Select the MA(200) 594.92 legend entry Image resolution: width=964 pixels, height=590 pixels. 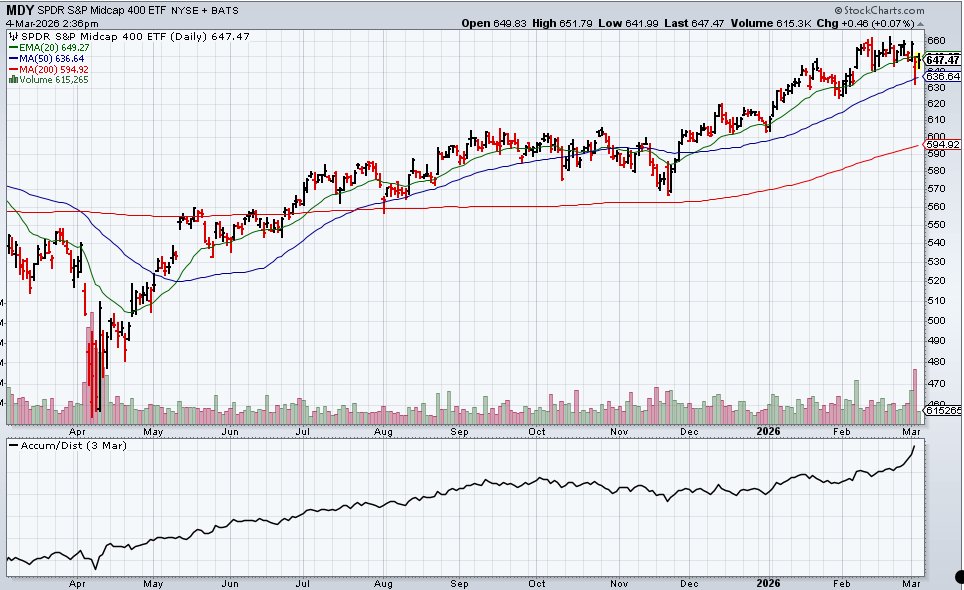[x=49, y=69]
